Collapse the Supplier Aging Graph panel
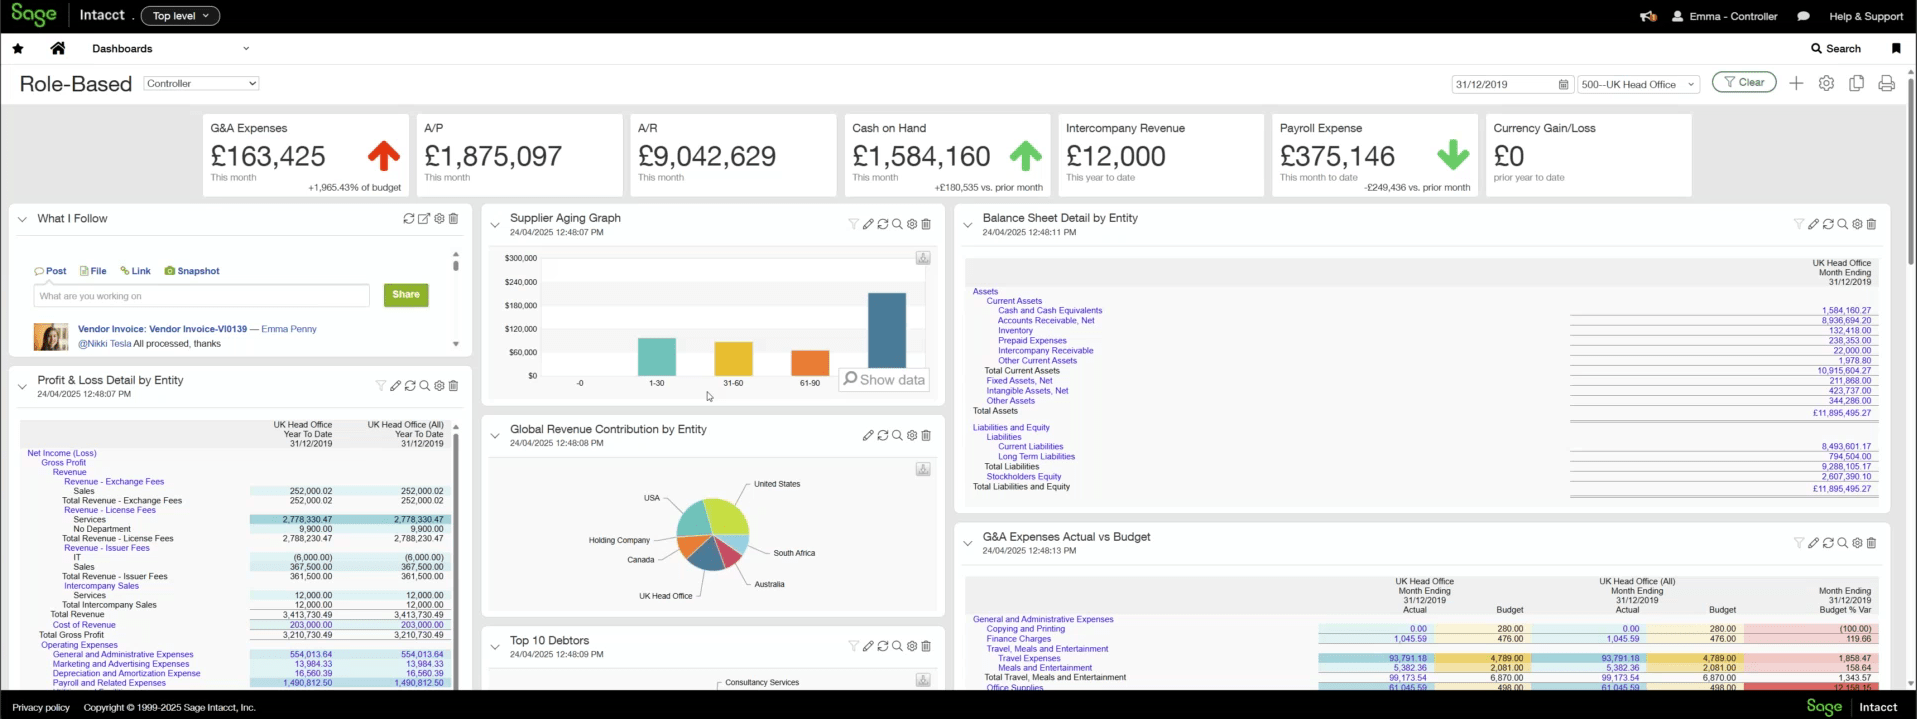The height and width of the screenshot is (719, 1917). pyautogui.click(x=494, y=224)
